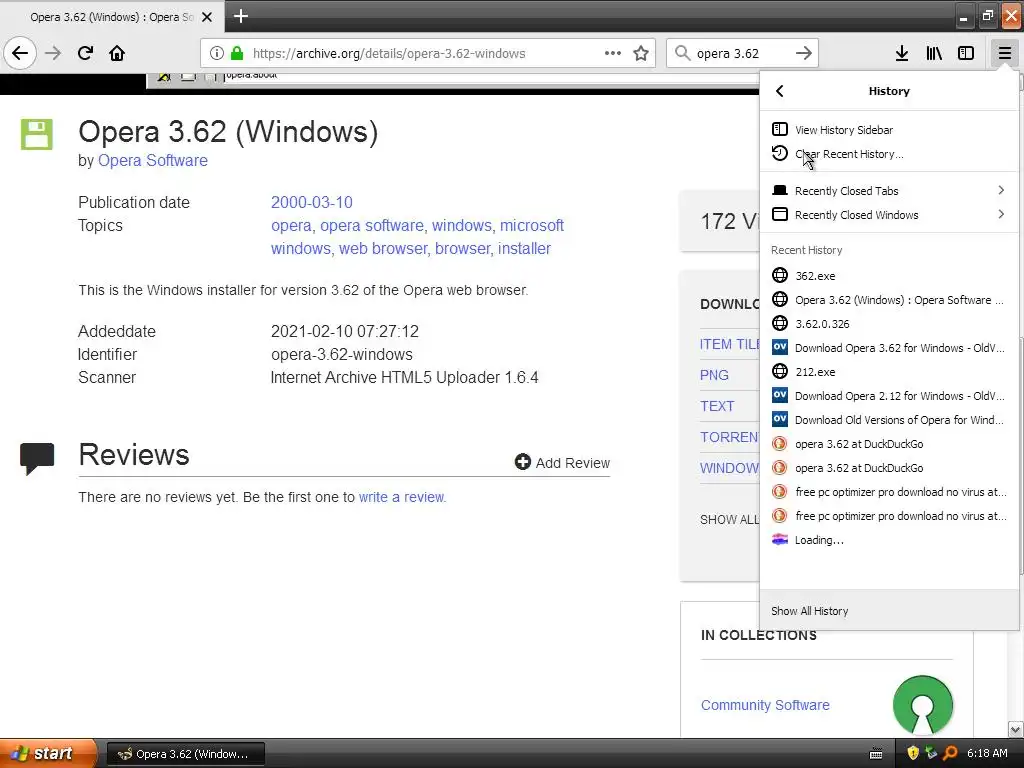The width and height of the screenshot is (1024, 768).
Task: Reload the current page
Action: (x=85, y=53)
